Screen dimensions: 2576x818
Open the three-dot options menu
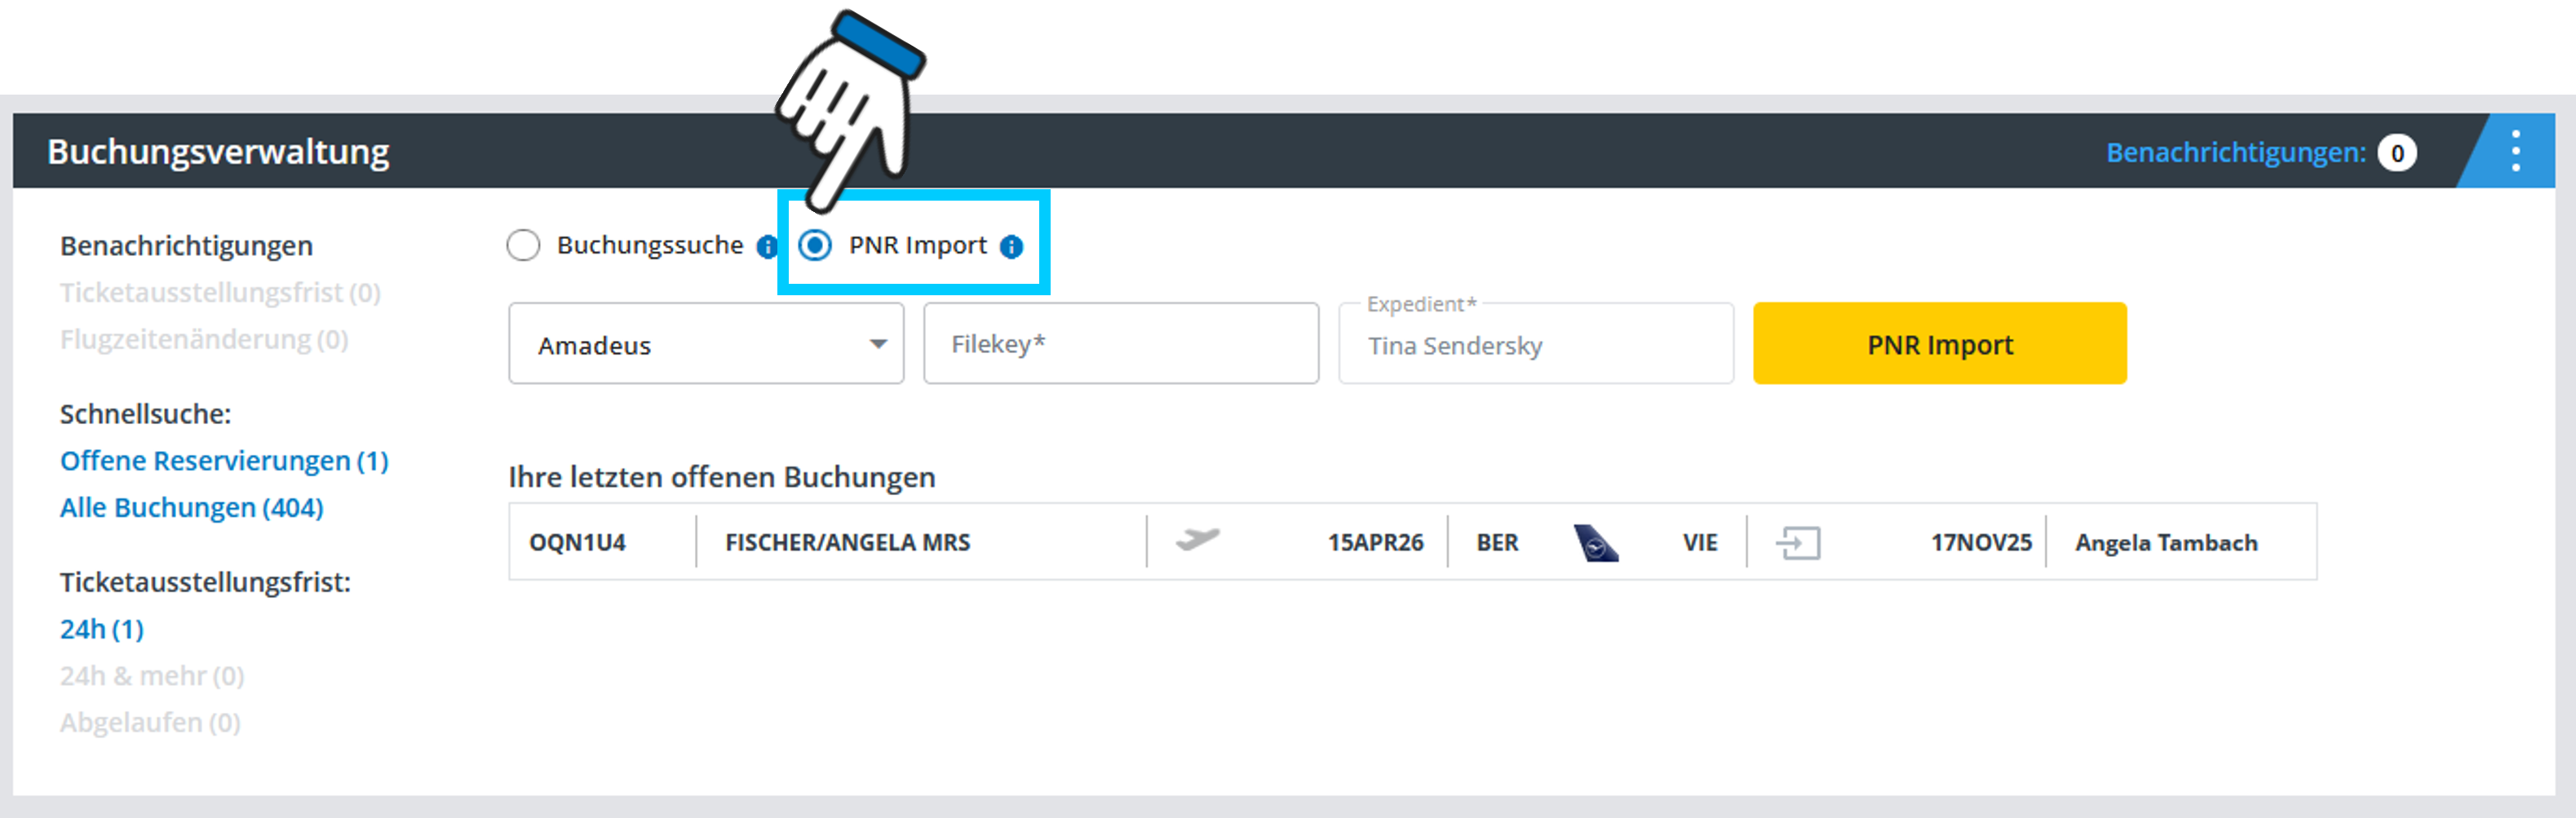[2515, 152]
